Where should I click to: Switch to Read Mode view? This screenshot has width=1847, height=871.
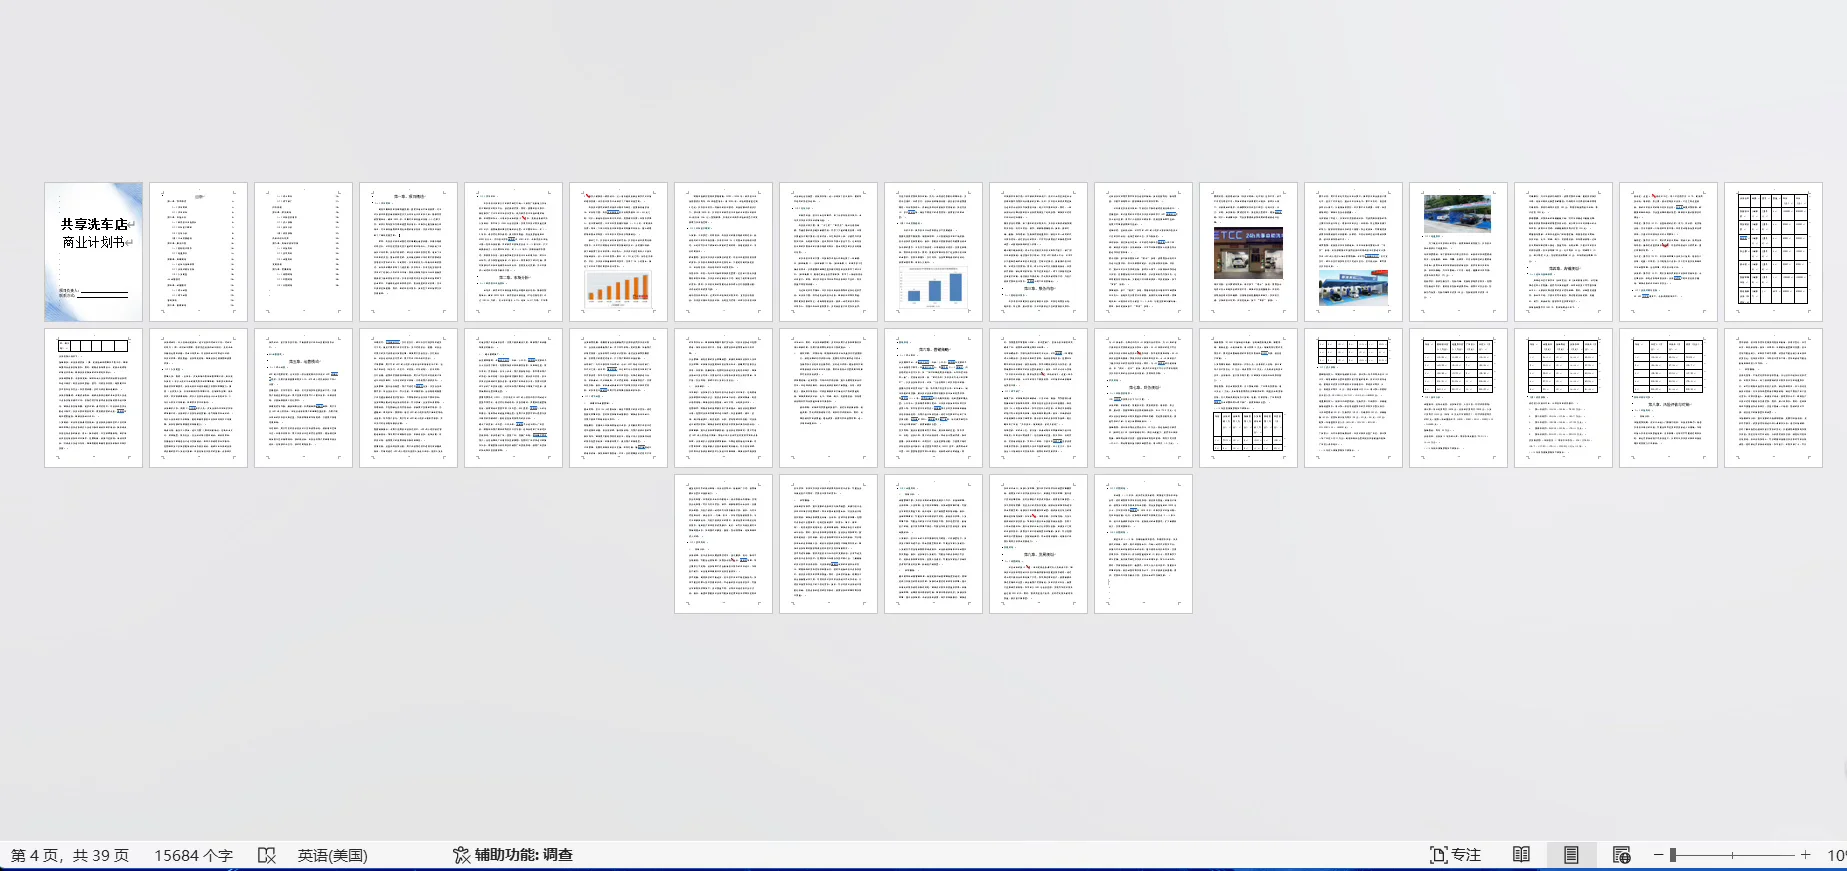pos(1521,855)
